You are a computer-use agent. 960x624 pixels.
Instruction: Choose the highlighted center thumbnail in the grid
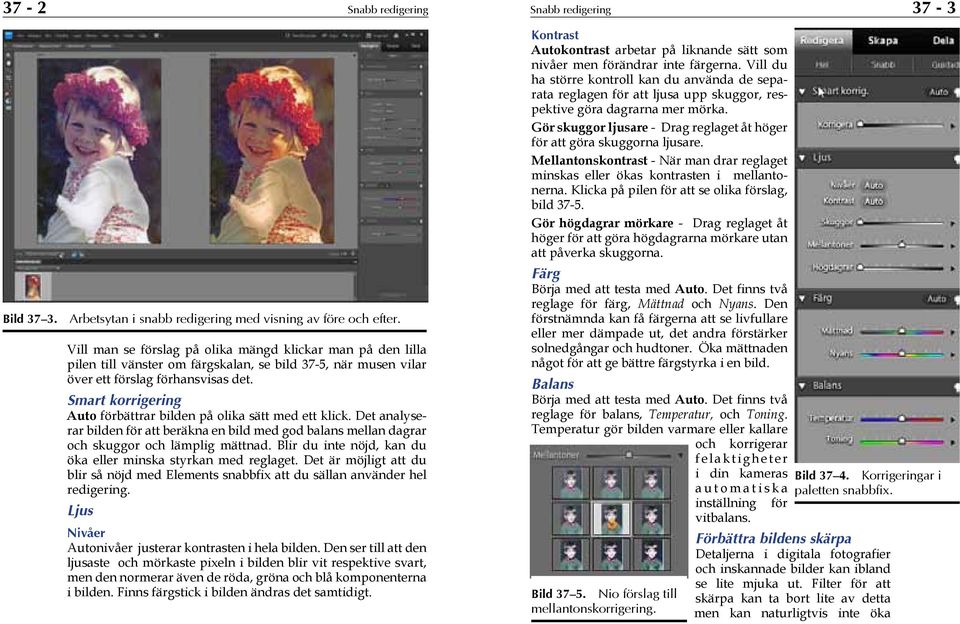click(611, 518)
